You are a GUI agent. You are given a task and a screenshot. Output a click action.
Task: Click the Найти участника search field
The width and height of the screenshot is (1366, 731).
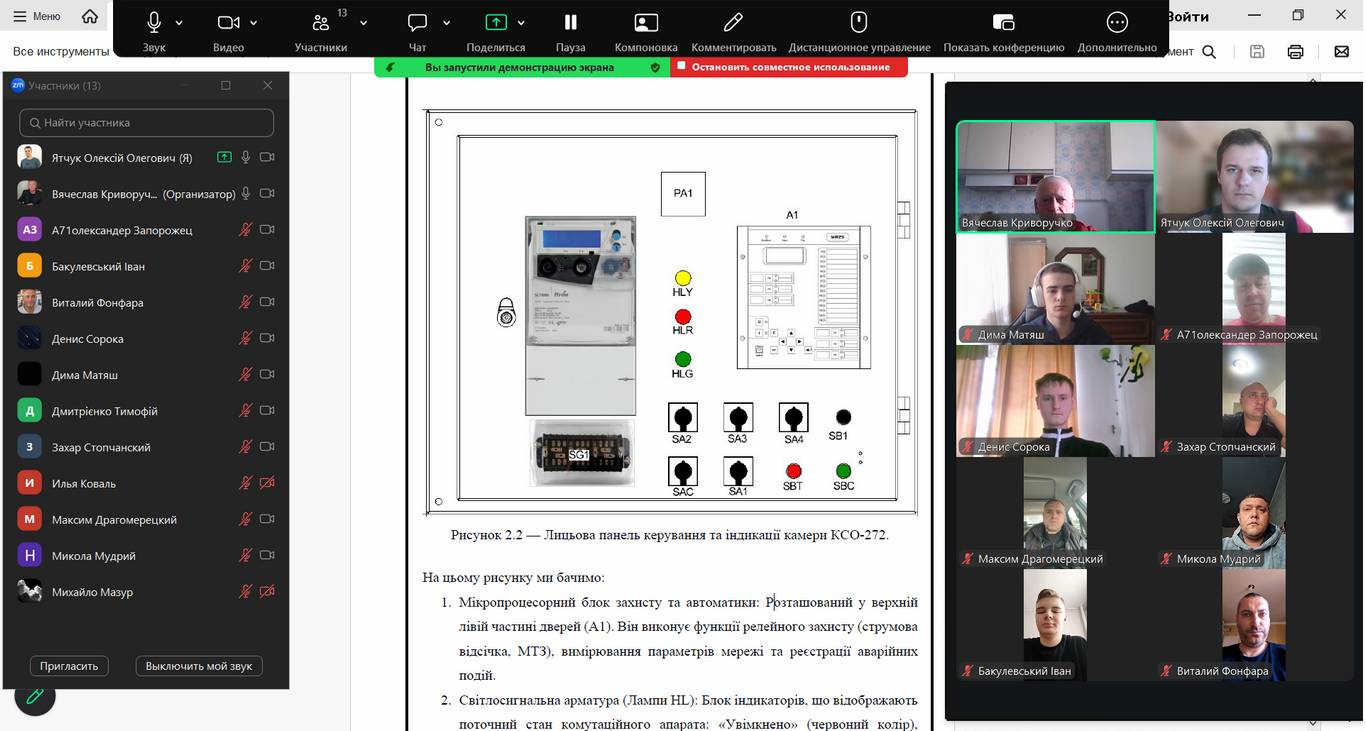146,123
